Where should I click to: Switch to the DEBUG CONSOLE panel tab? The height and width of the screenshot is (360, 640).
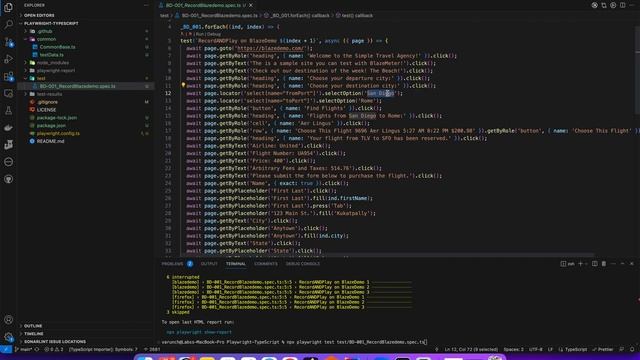point(302,264)
